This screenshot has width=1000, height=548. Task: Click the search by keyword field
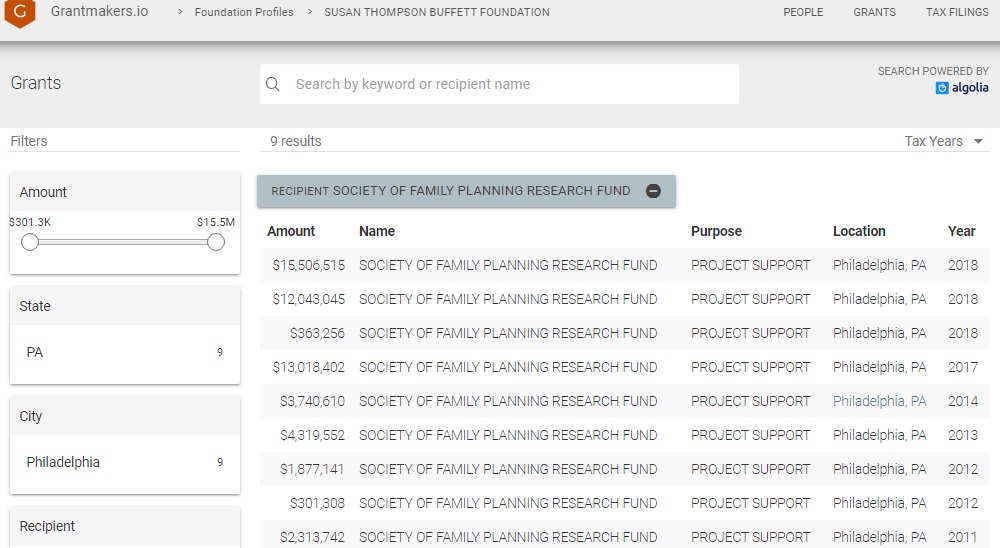[499, 84]
